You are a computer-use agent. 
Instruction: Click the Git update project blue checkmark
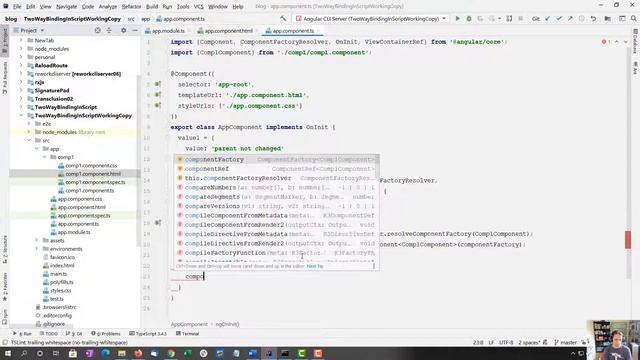tap(547, 18)
